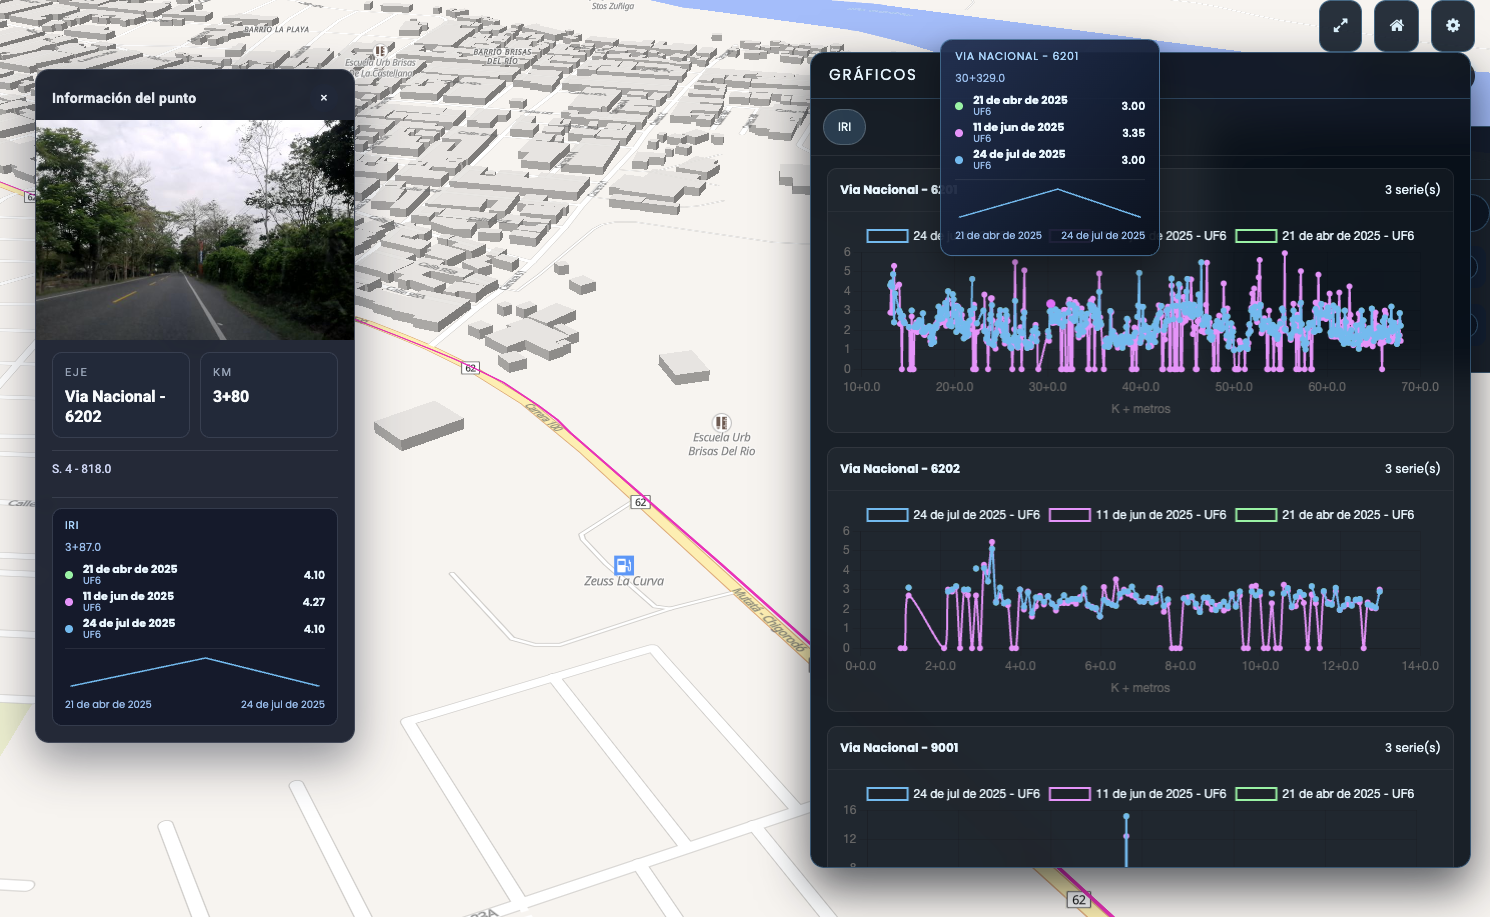
Task: Select the IRI chip in the Gráficos panel
Action: click(844, 127)
